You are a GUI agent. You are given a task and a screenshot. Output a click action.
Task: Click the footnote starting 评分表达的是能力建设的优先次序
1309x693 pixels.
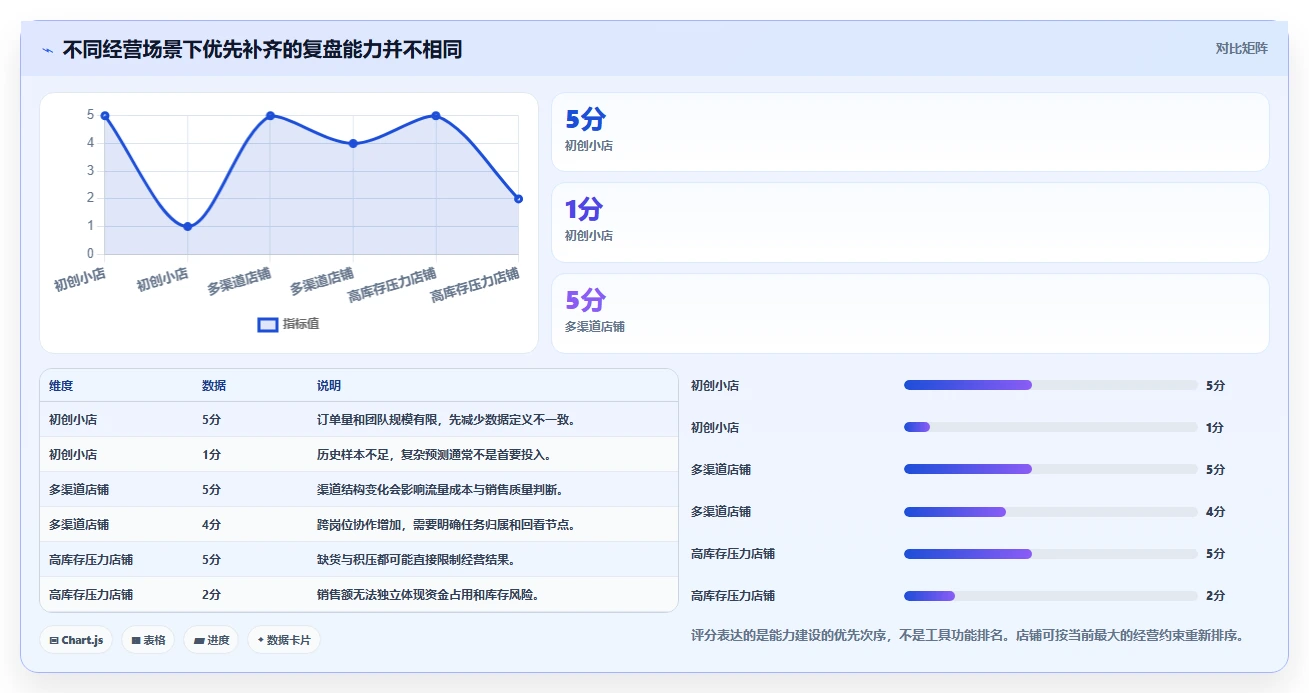967,635
